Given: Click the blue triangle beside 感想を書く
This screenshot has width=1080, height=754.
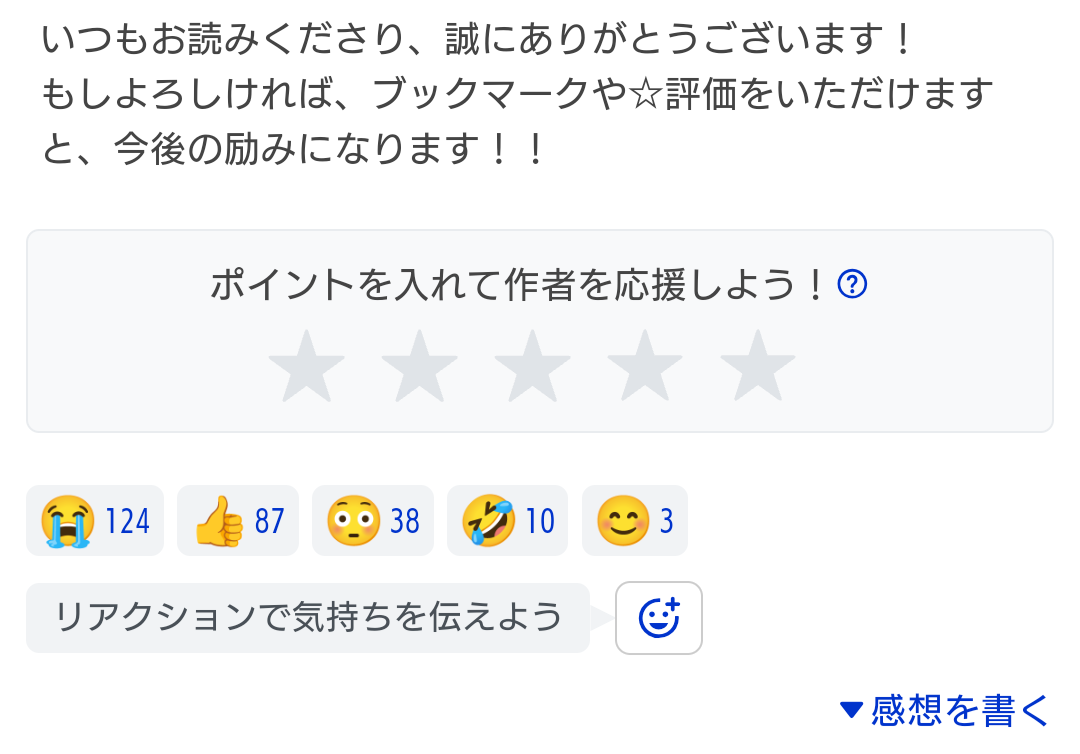Looking at the screenshot, I should click(851, 710).
